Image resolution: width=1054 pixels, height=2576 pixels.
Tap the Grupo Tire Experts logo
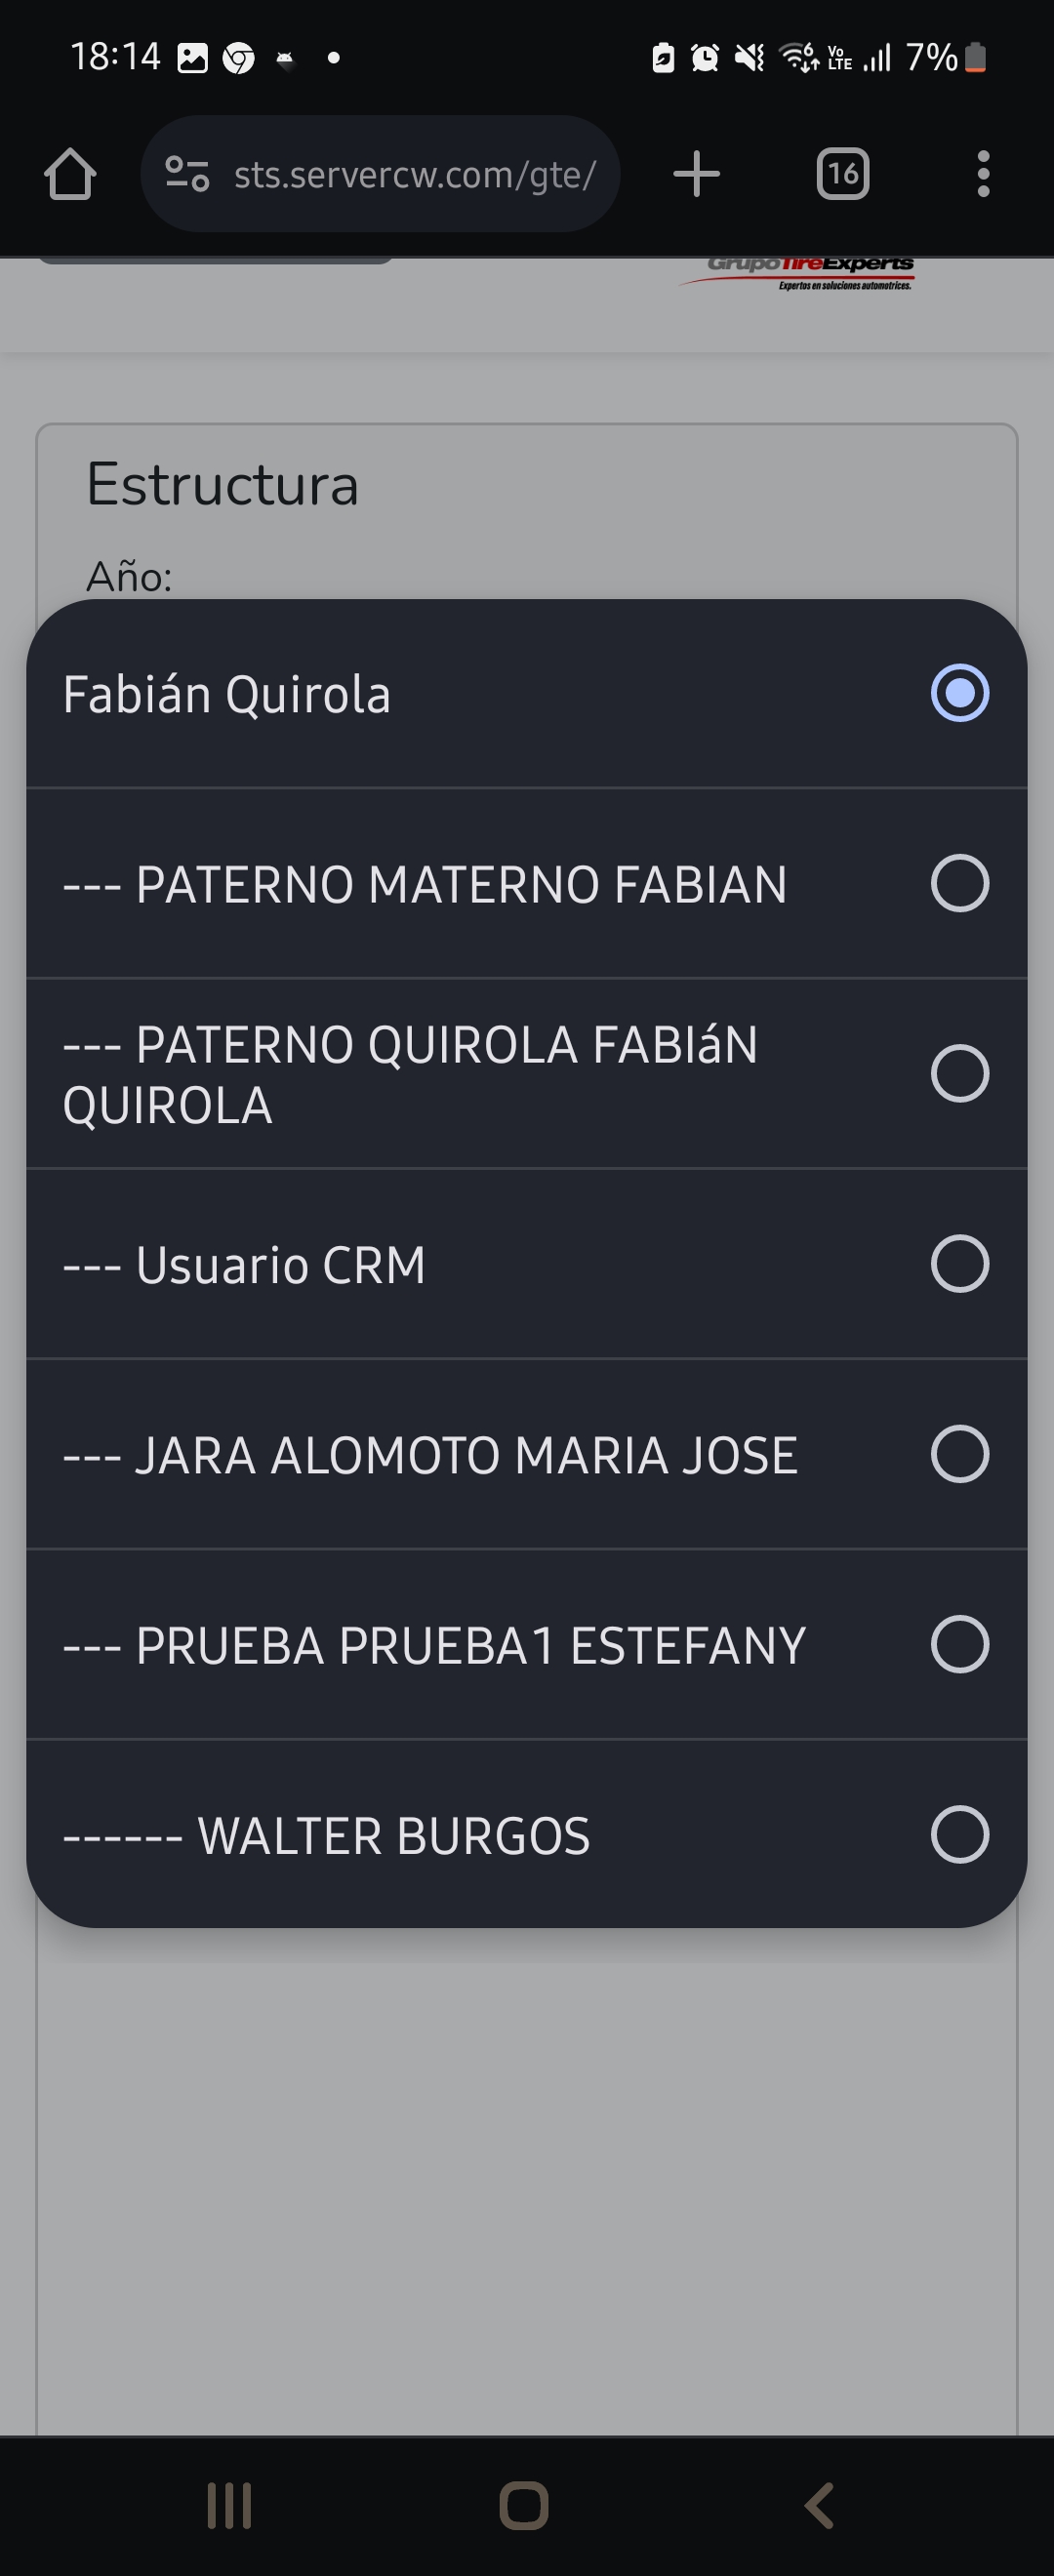810,272
